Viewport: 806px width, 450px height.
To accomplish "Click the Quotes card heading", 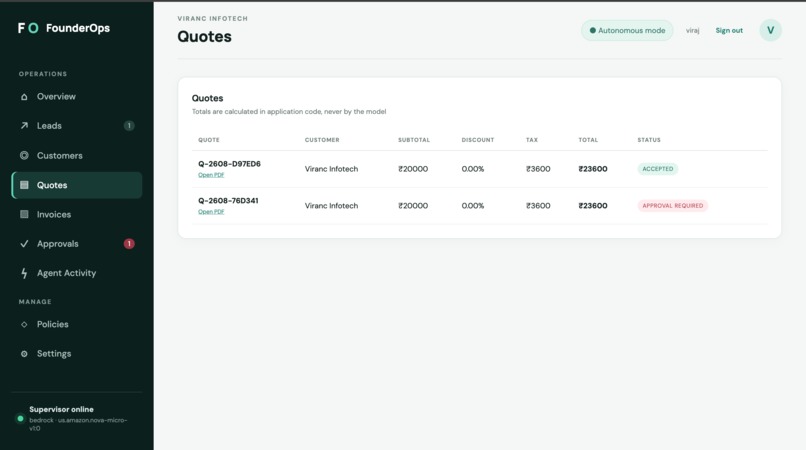I will point(207,98).
